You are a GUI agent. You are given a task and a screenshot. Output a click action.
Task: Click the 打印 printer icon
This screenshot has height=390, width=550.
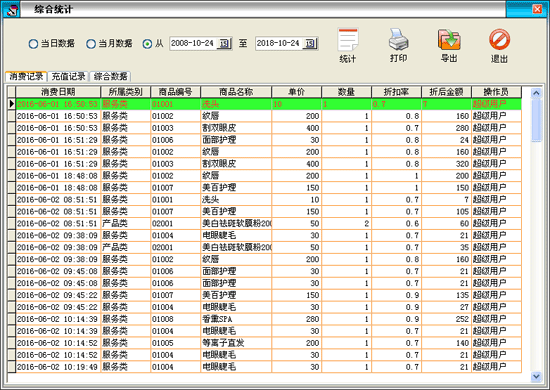coord(398,39)
